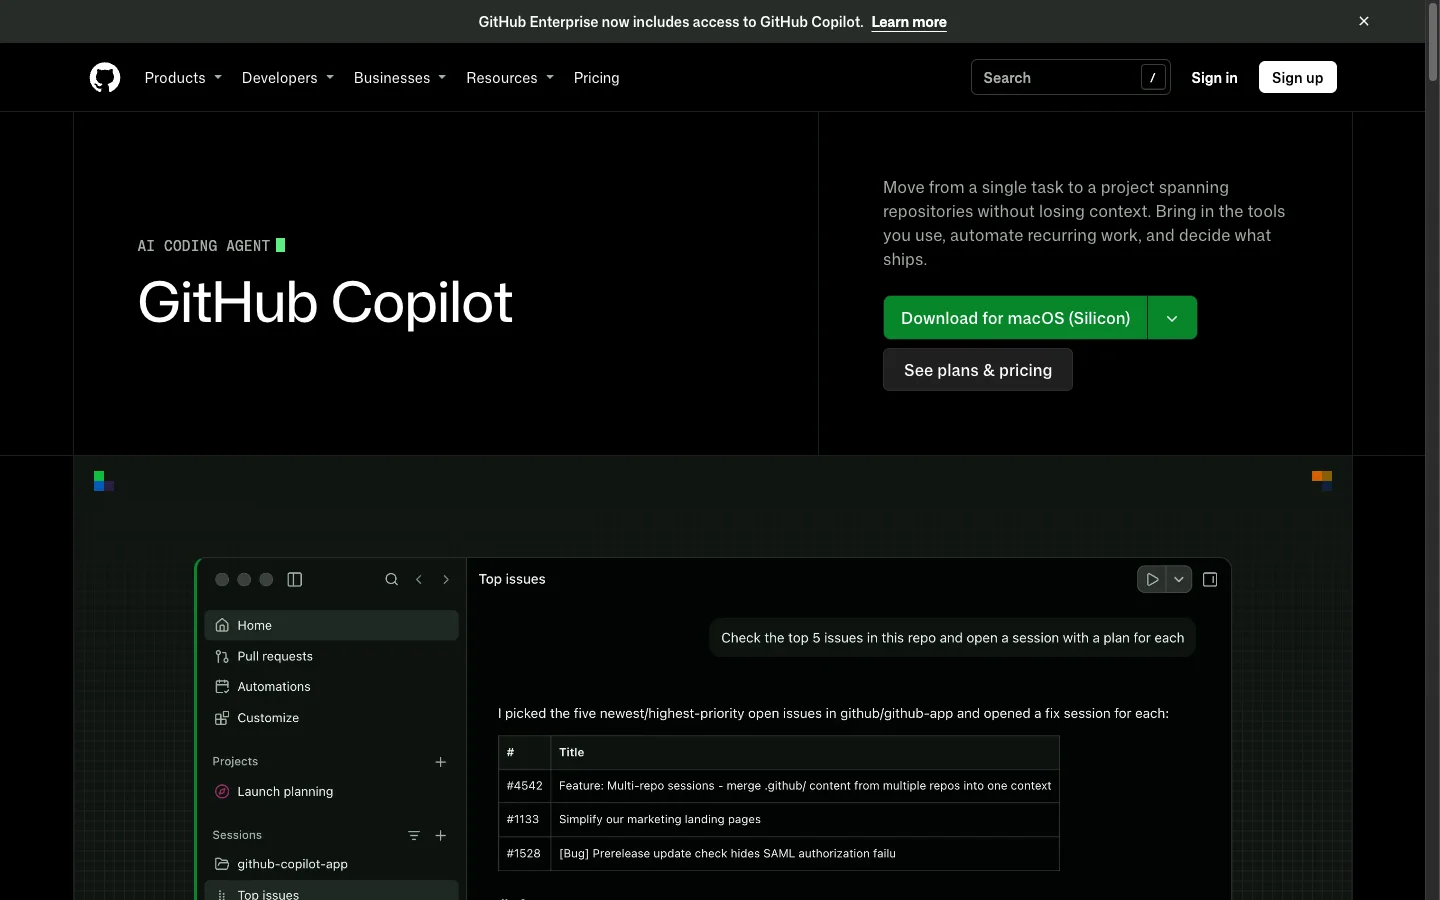Follow the Learn more link in the banner

(909, 22)
